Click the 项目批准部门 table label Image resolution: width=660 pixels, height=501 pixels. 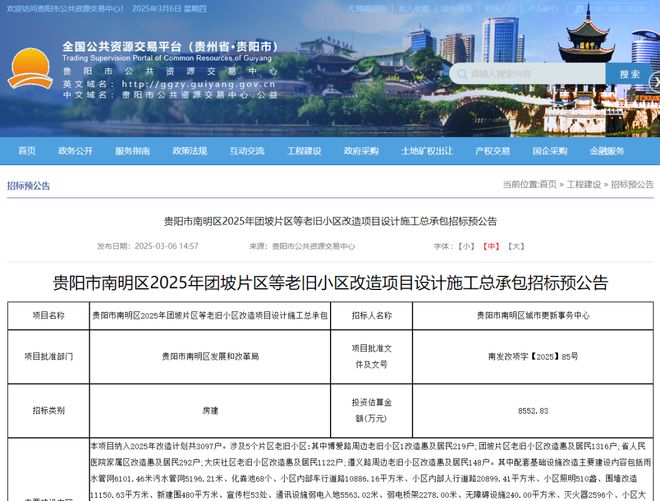click(x=48, y=357)
